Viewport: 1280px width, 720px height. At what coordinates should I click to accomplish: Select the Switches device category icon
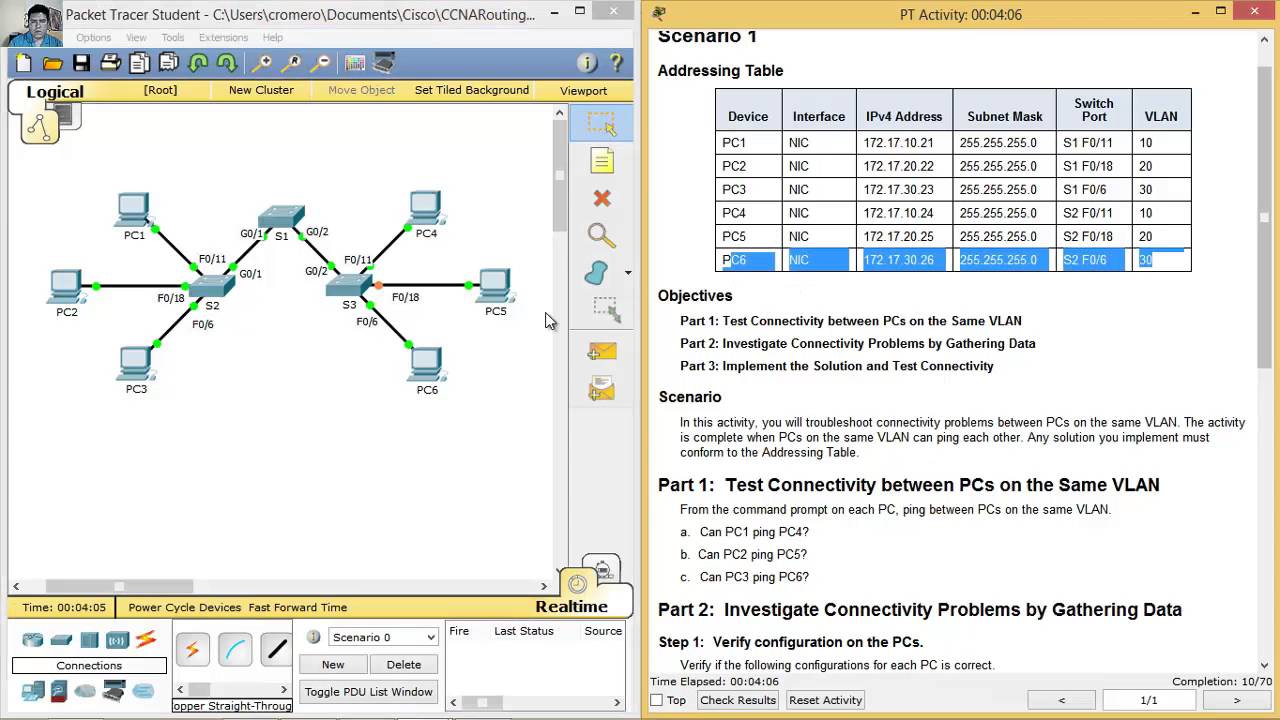62,640
